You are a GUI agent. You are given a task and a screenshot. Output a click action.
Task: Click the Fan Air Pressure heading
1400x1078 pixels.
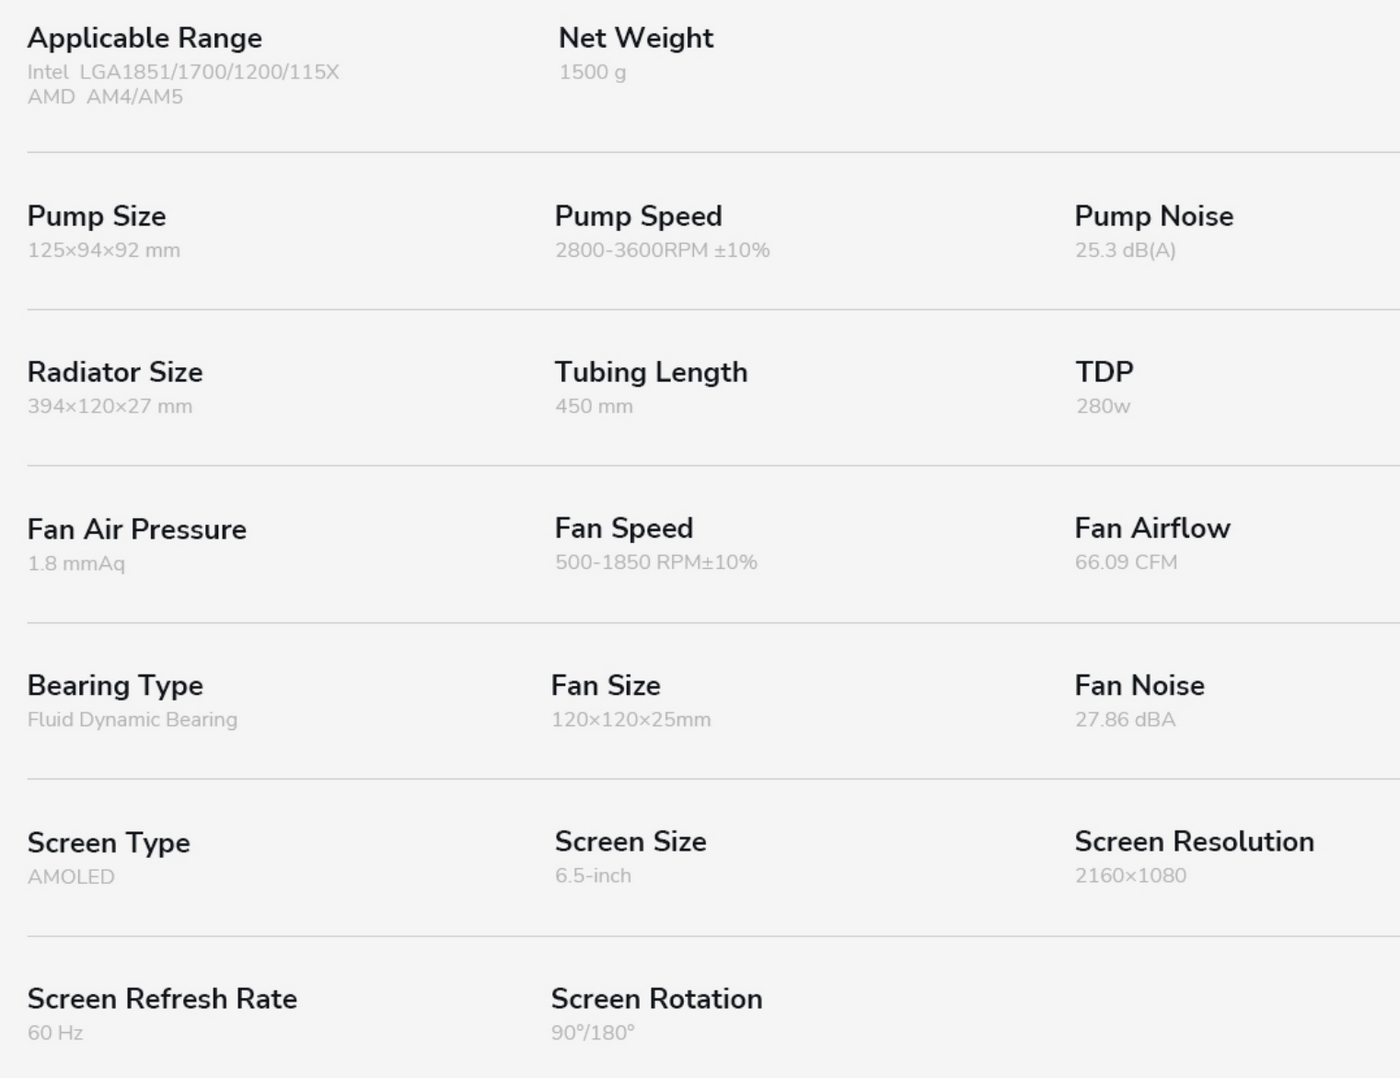click(x=137, y=529)
